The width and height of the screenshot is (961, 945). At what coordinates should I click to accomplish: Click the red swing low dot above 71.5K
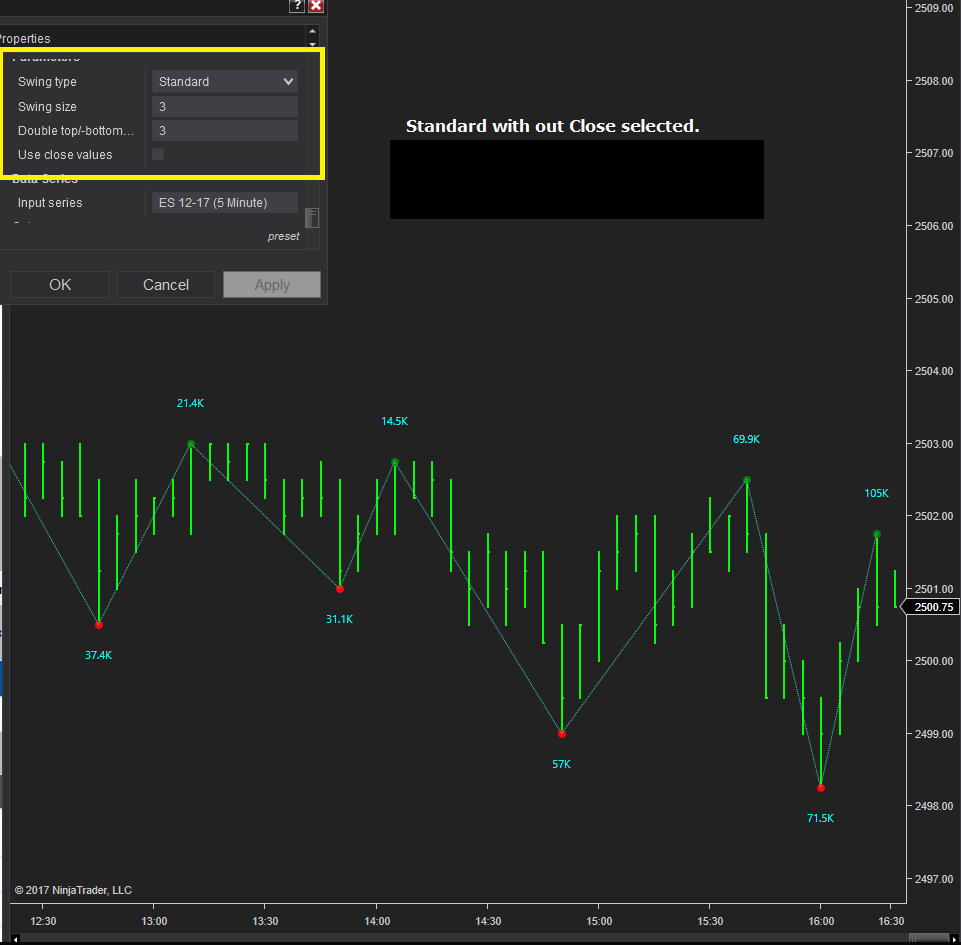tap(821, 788)
